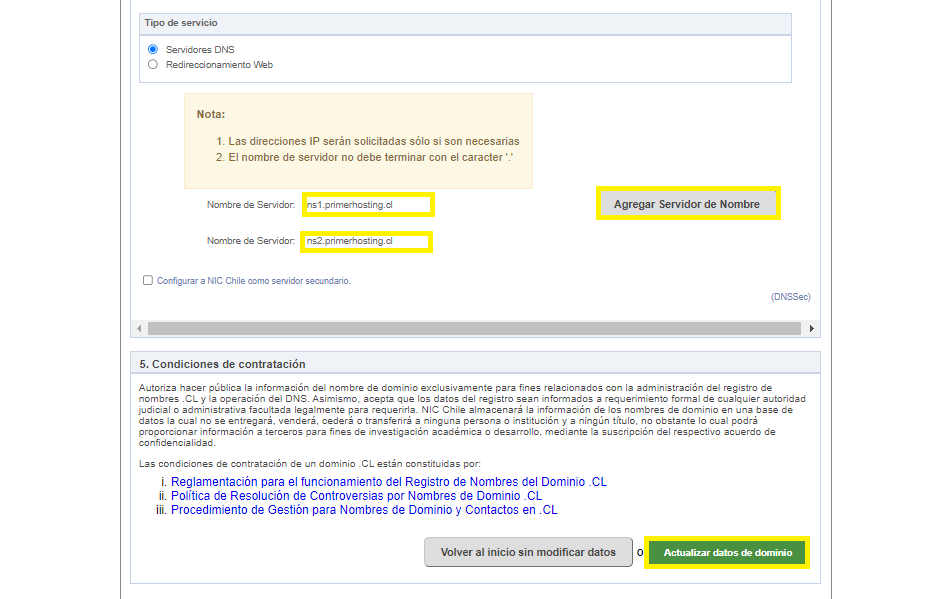Open Procedimiento de Gestión para Nombres link
The height and width of the screenshot is (599, 945).
(x=364, y=510)
